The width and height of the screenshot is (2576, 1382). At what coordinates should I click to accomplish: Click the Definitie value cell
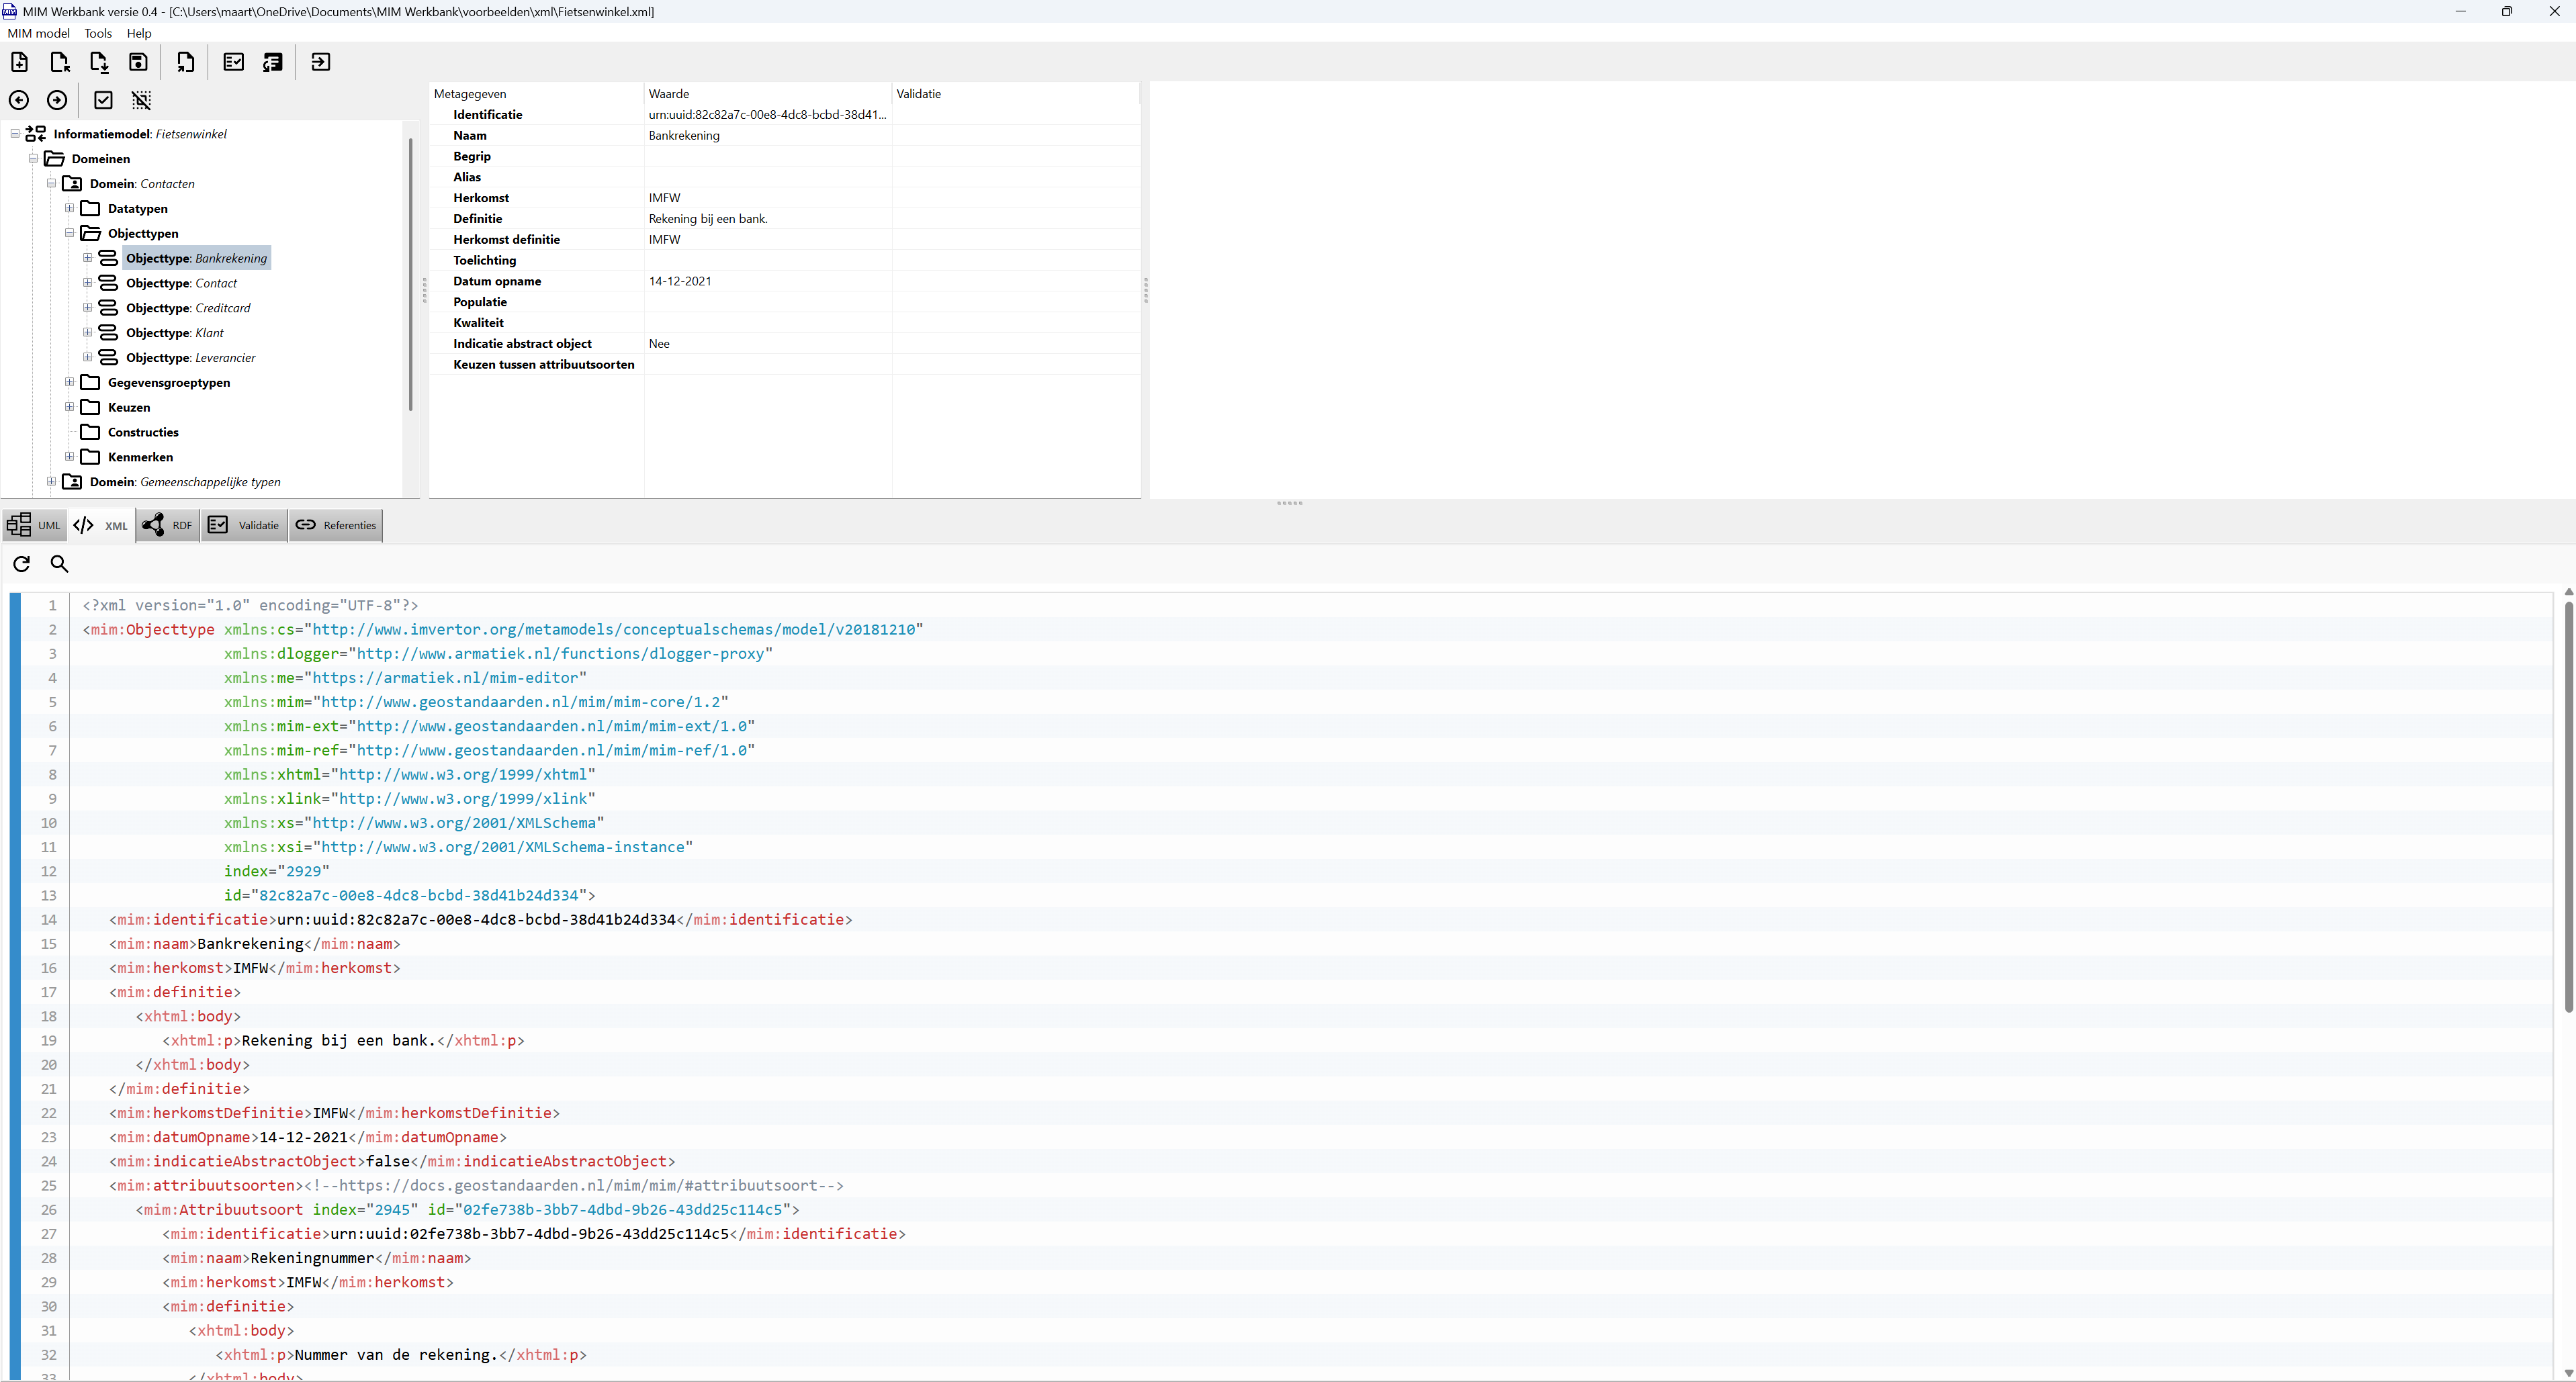tap(767, 219)
